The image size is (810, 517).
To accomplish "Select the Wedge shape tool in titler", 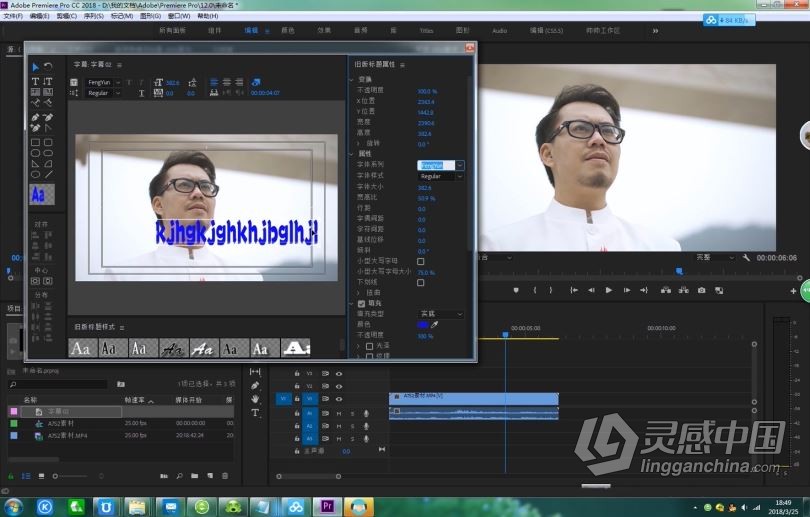I will [x=35, y=164].
